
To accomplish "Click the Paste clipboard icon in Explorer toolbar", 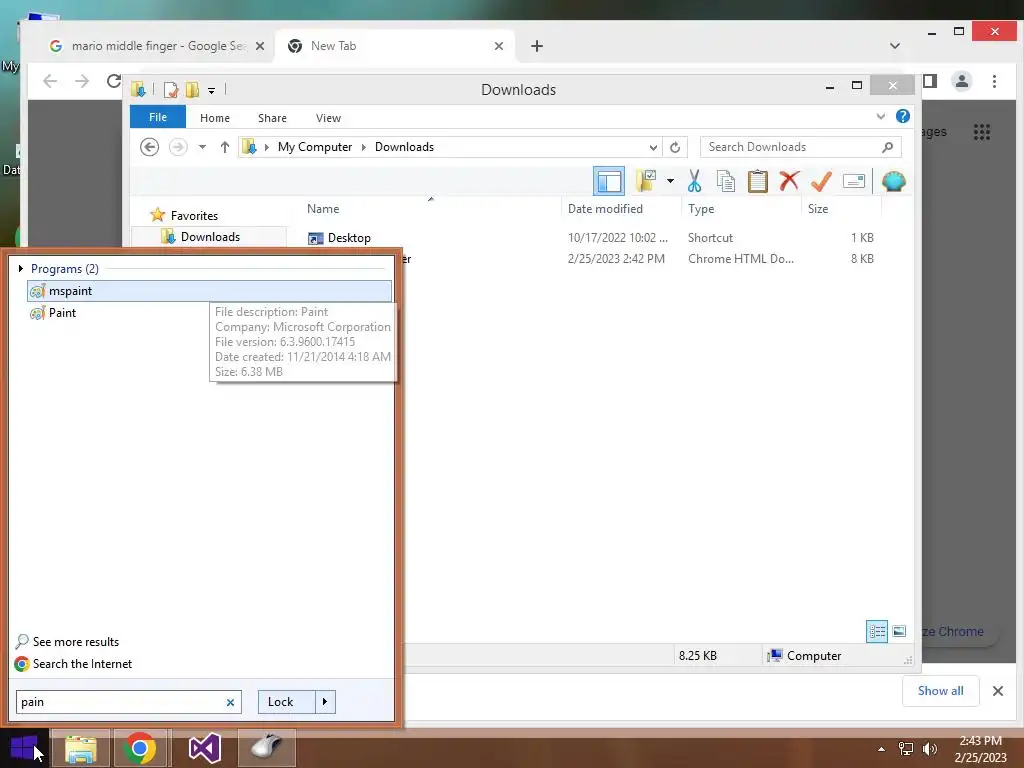I will click(x=758, y=181).
